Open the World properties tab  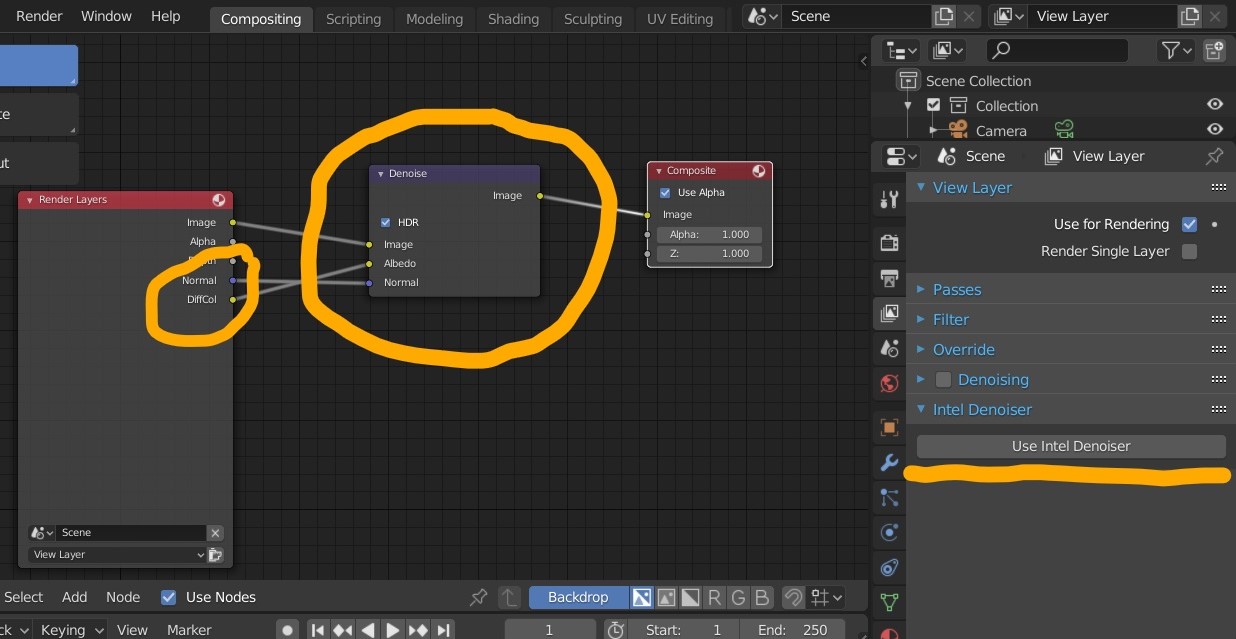coord(888,383)
